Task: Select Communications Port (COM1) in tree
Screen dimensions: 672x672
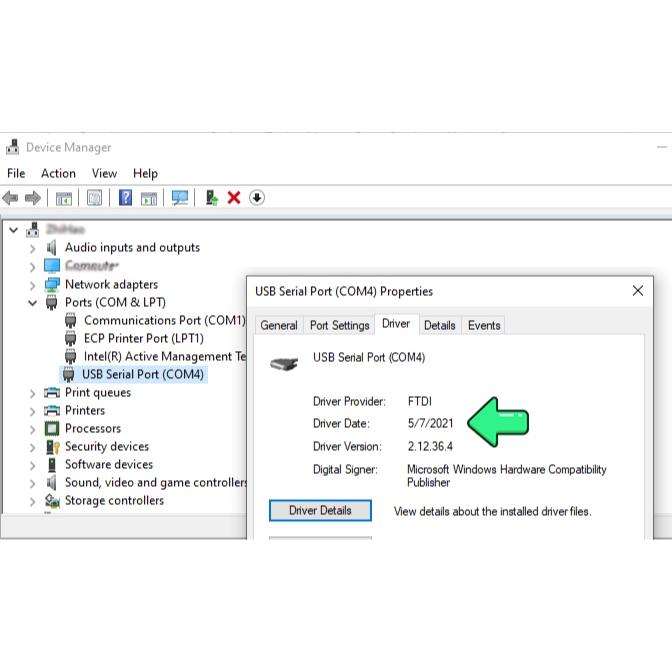Action: [164, 320]
